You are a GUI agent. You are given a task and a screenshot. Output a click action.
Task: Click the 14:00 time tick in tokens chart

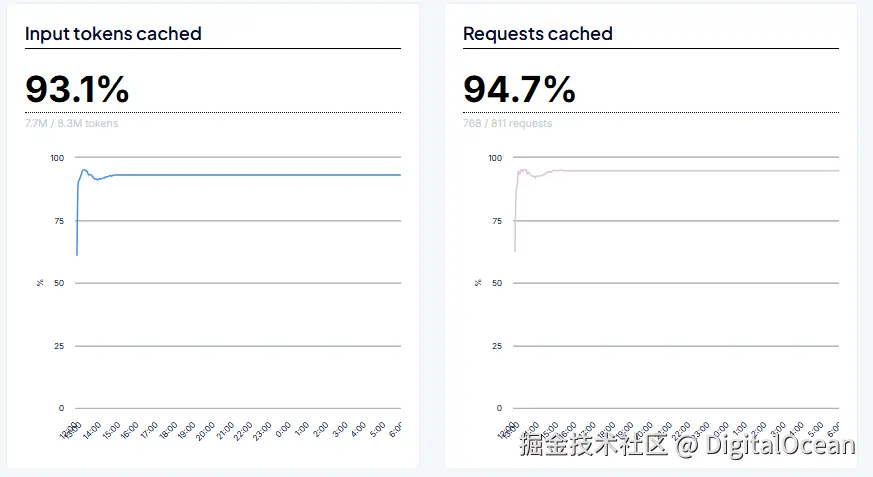point(92,431)
